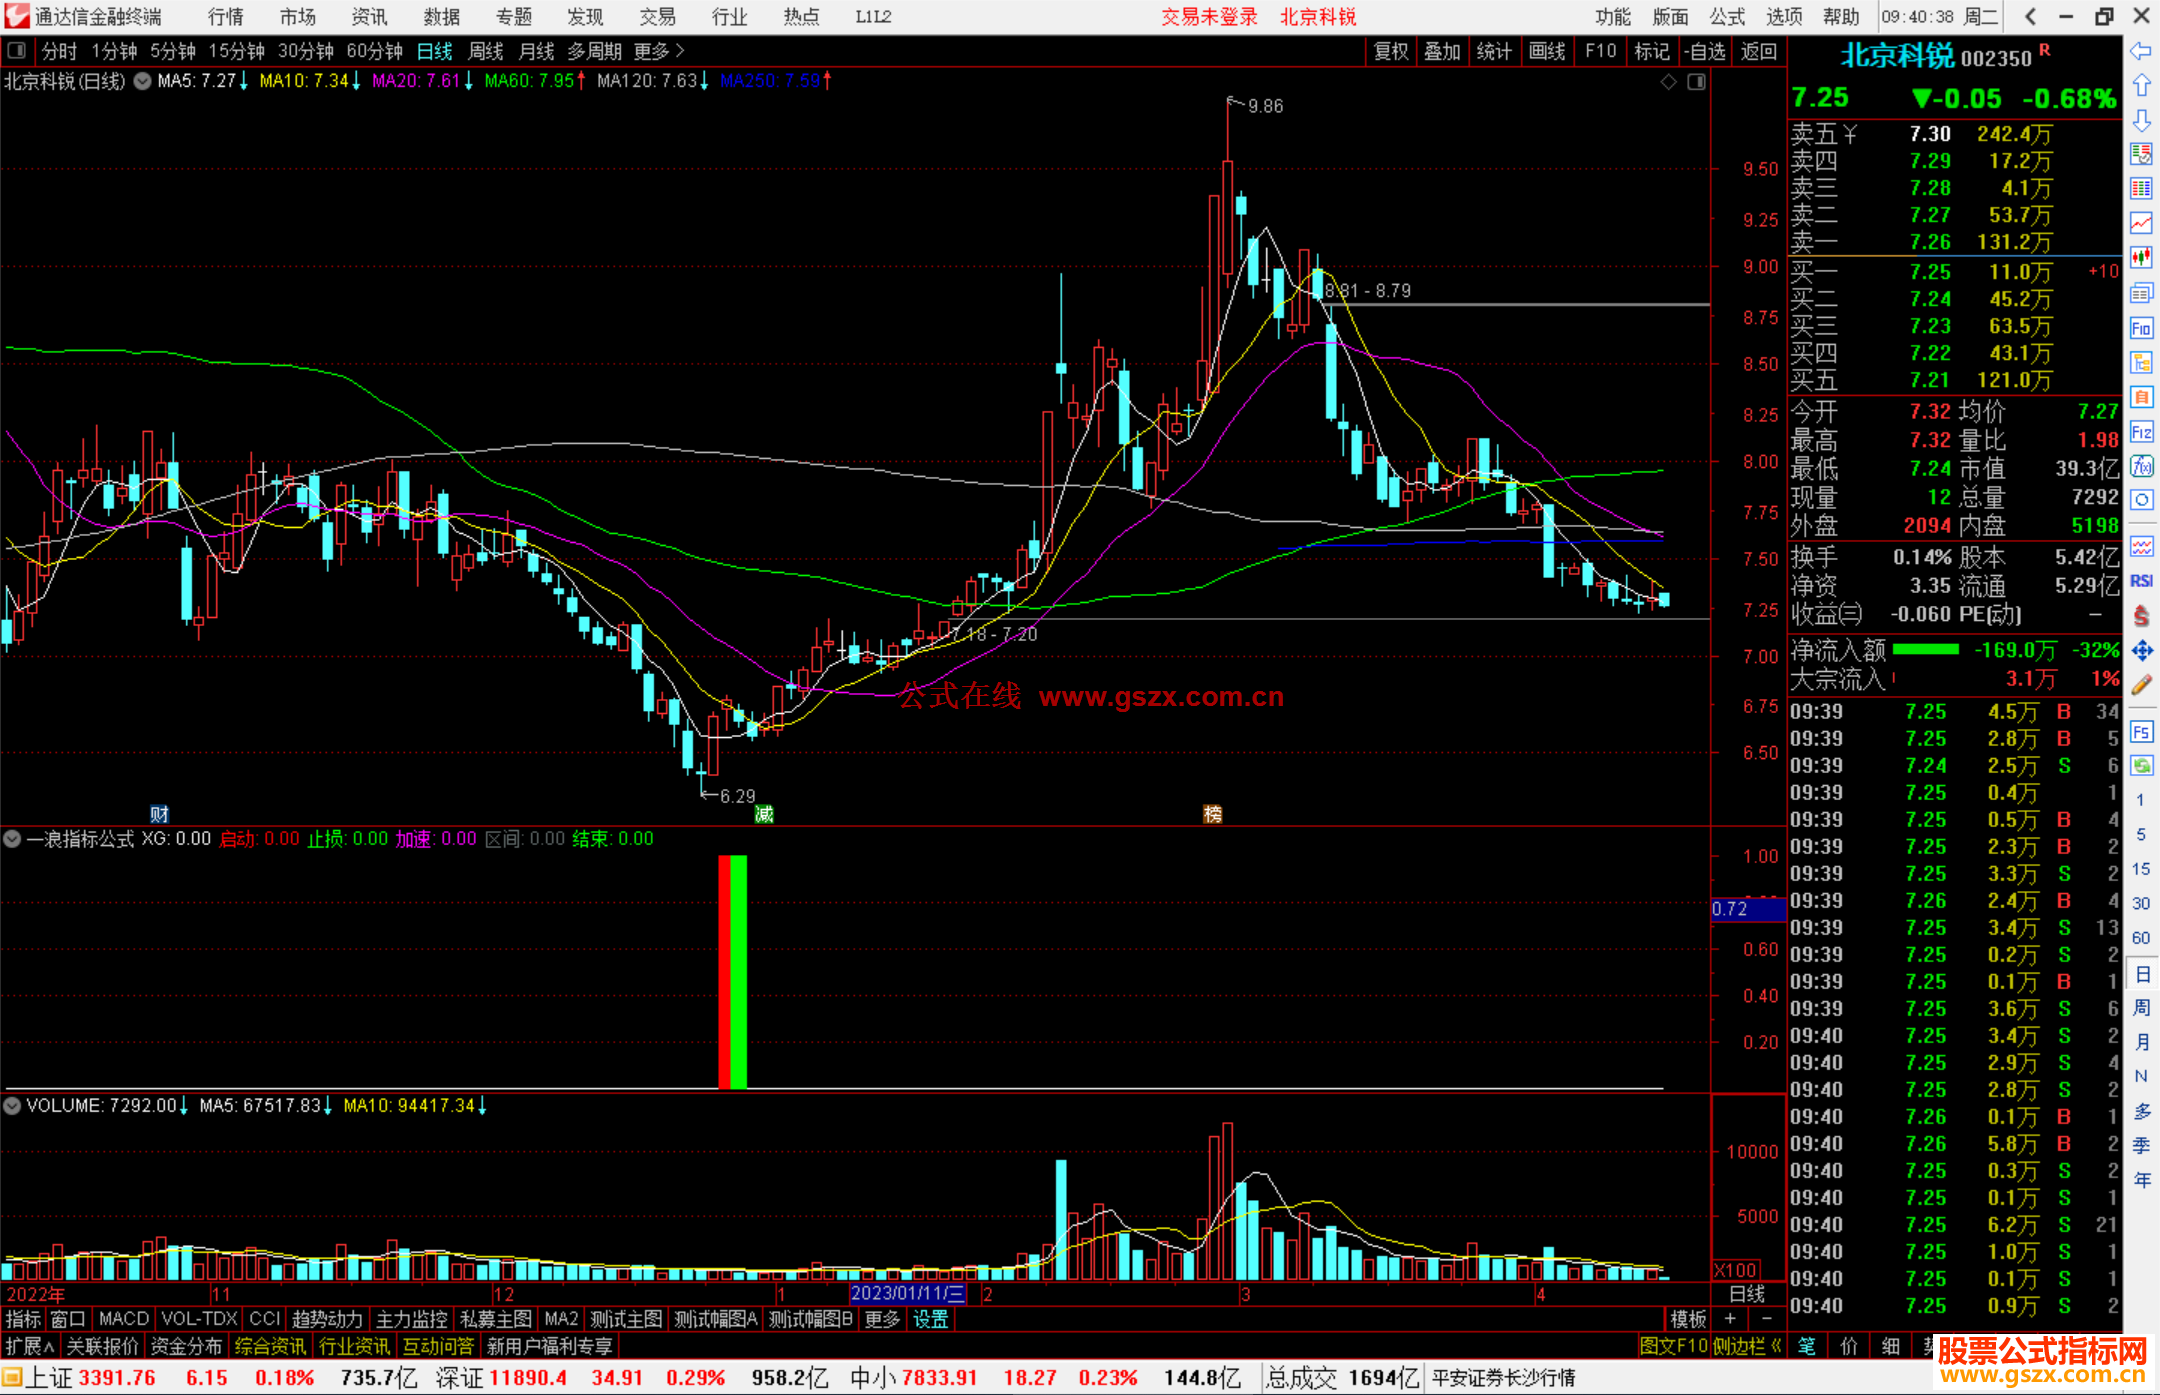Click the 设置 indicator settings button
2160x1395 pixels.
click(x=930, y=1319)
